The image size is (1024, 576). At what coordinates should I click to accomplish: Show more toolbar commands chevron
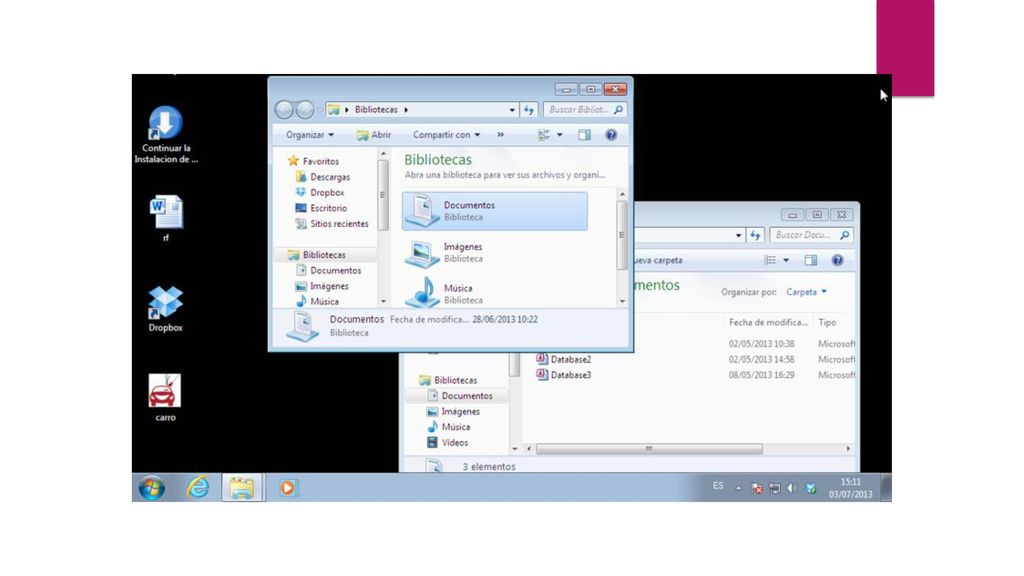(x=500, y=135)
